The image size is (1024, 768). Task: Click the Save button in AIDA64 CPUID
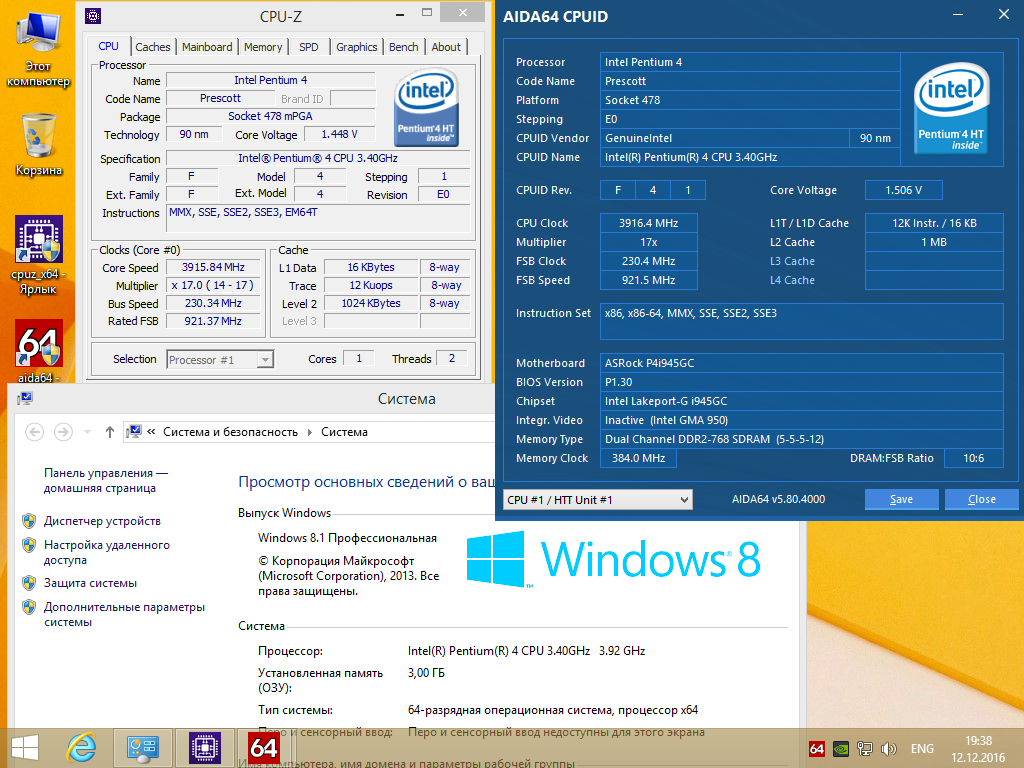(901, 499)
